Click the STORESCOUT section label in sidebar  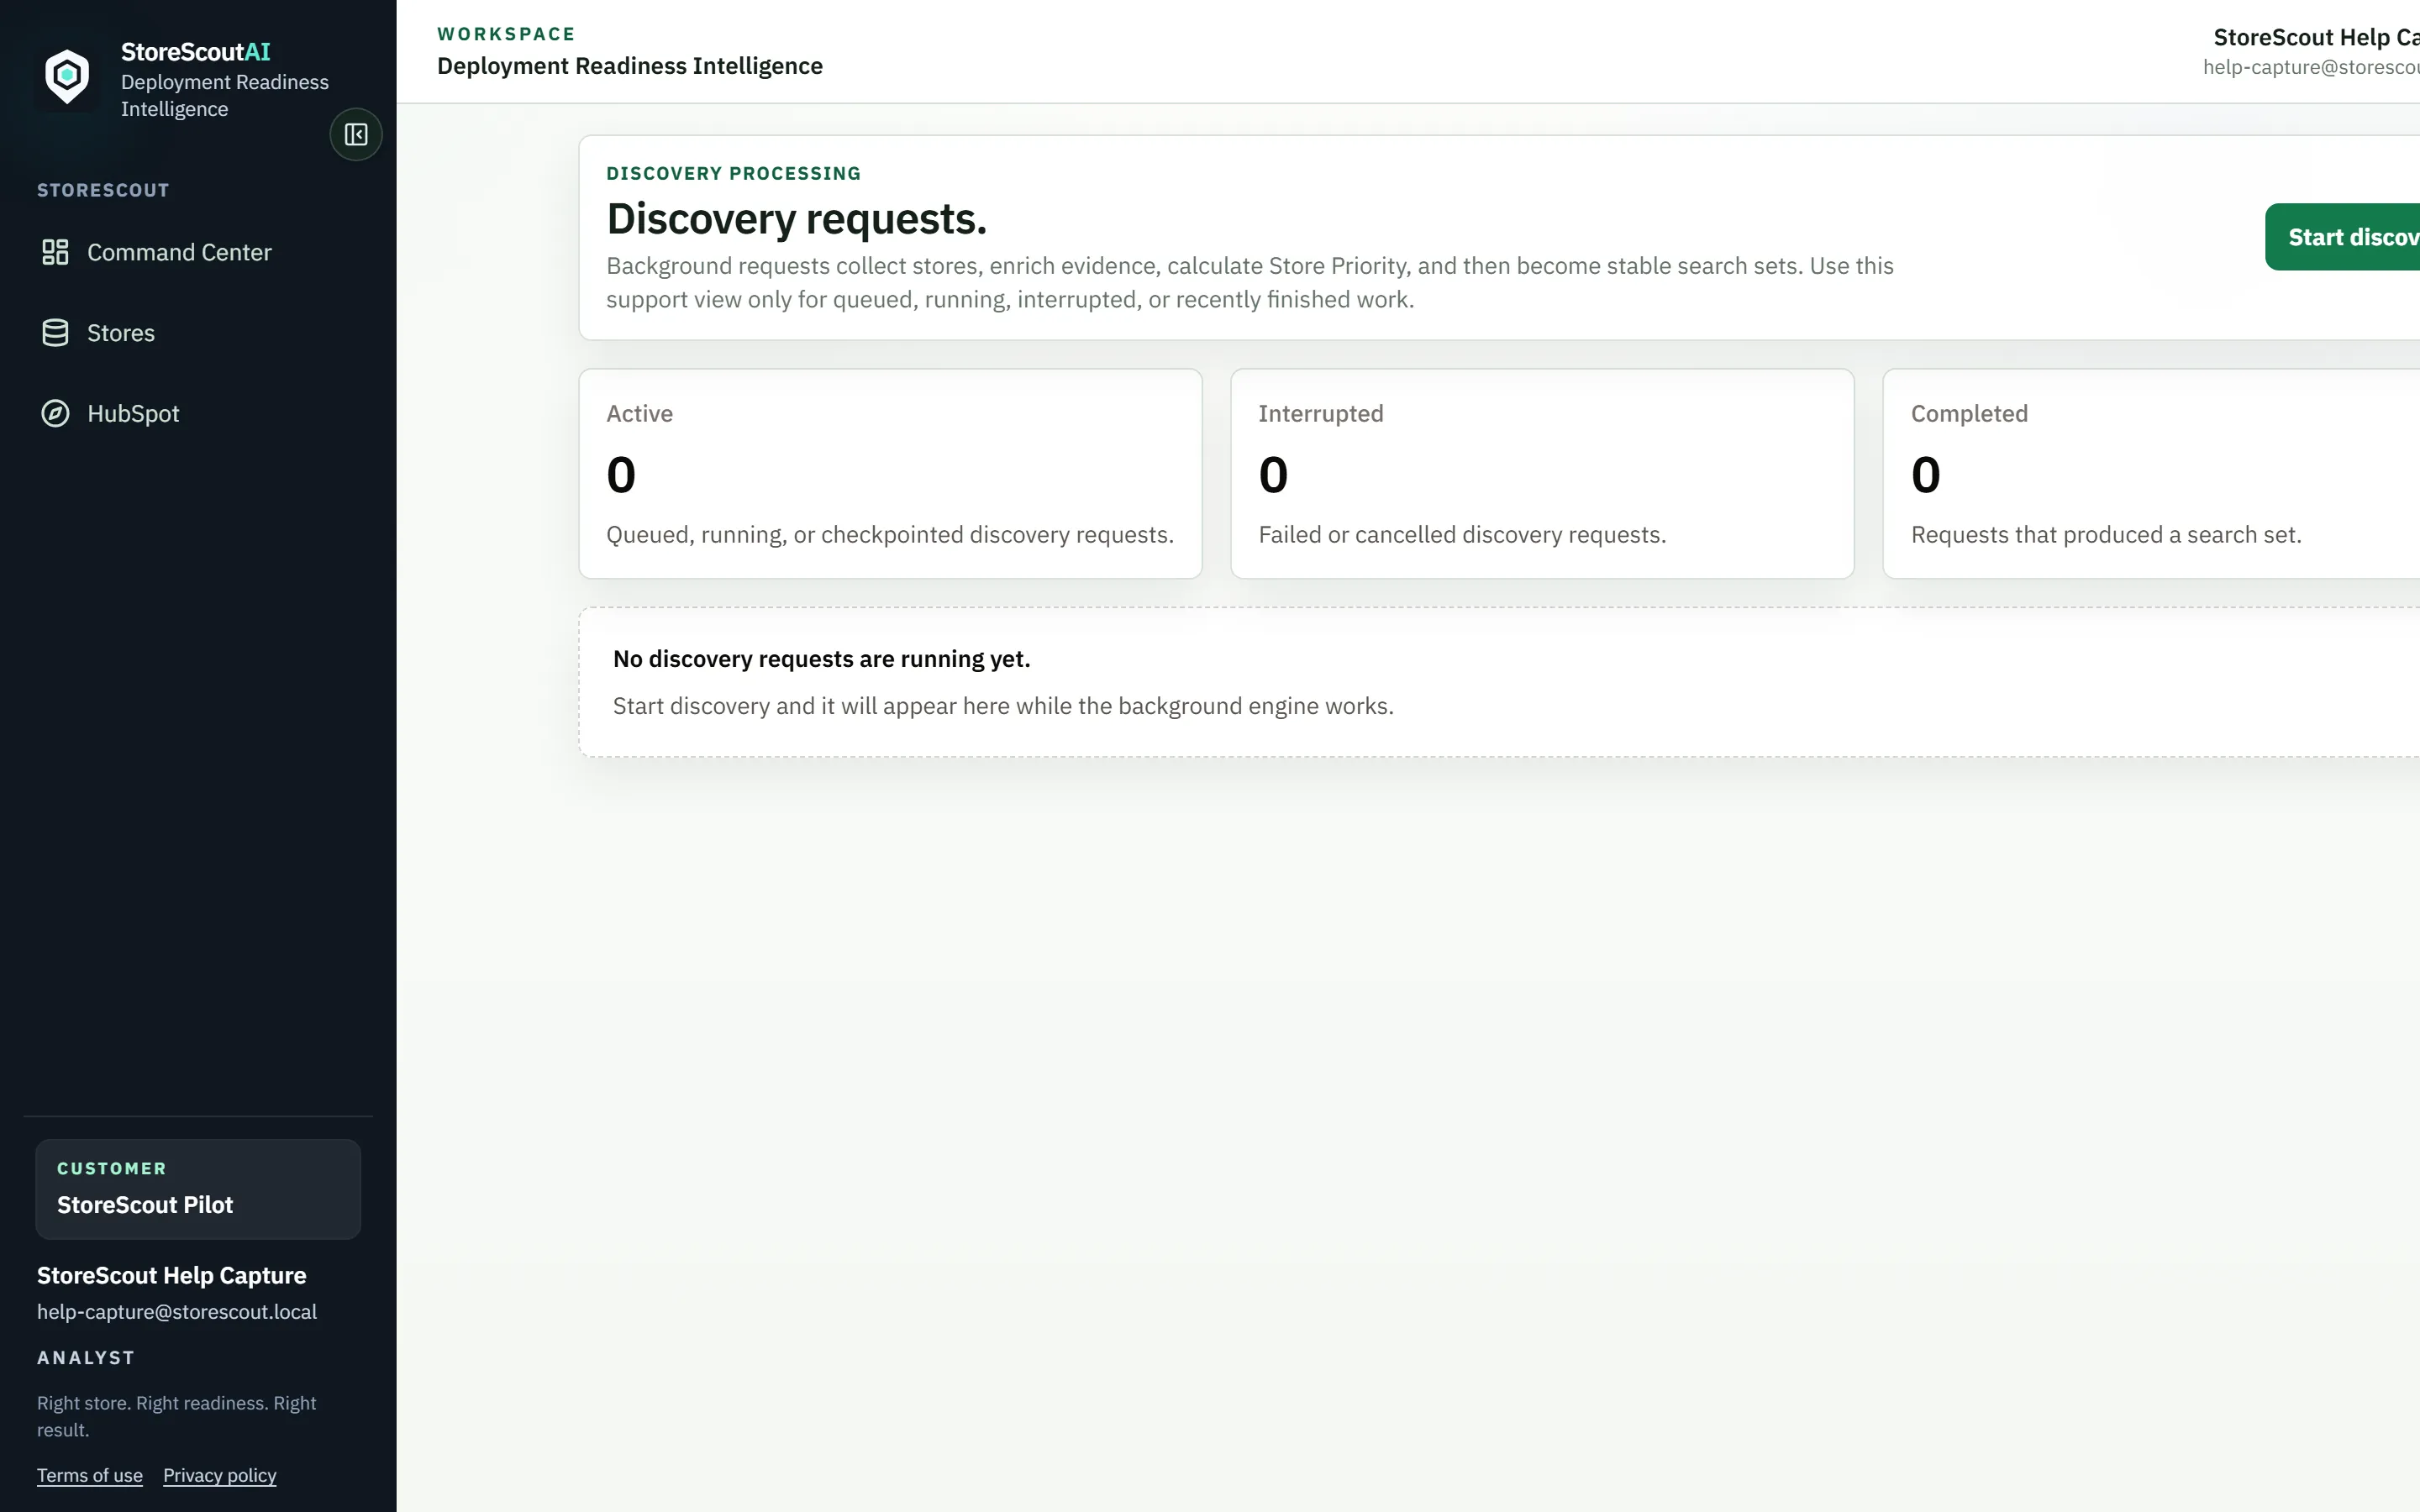click(x=103, y=190)
